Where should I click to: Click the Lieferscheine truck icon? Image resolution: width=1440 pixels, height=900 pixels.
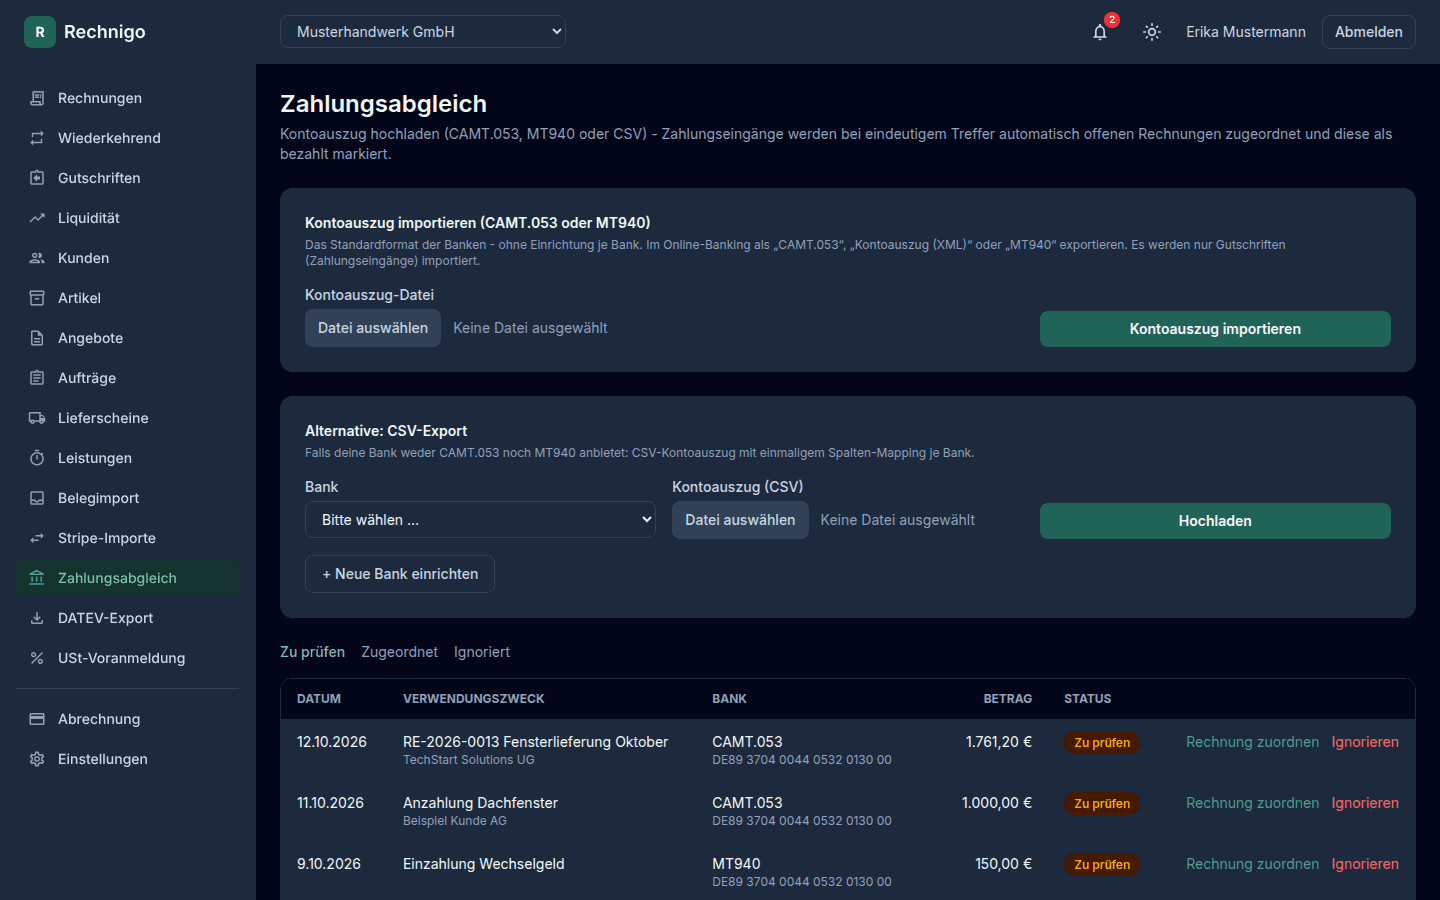pos(37,418)
